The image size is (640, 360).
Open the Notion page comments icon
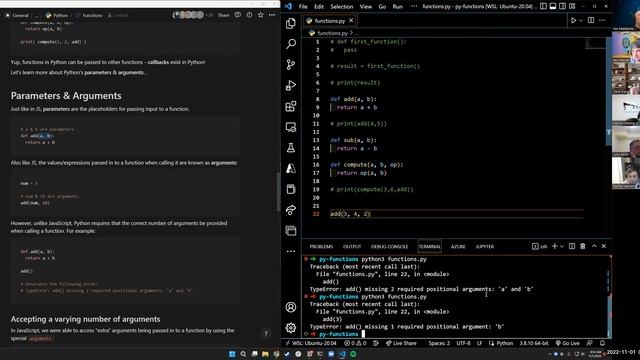click(x=238, y=15)
